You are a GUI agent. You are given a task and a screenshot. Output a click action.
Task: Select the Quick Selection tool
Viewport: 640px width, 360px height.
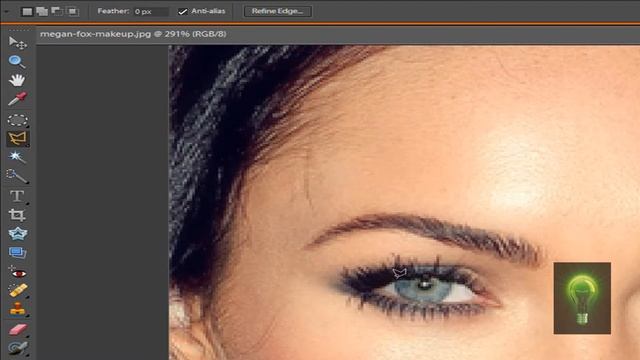(x=17, y=176)
